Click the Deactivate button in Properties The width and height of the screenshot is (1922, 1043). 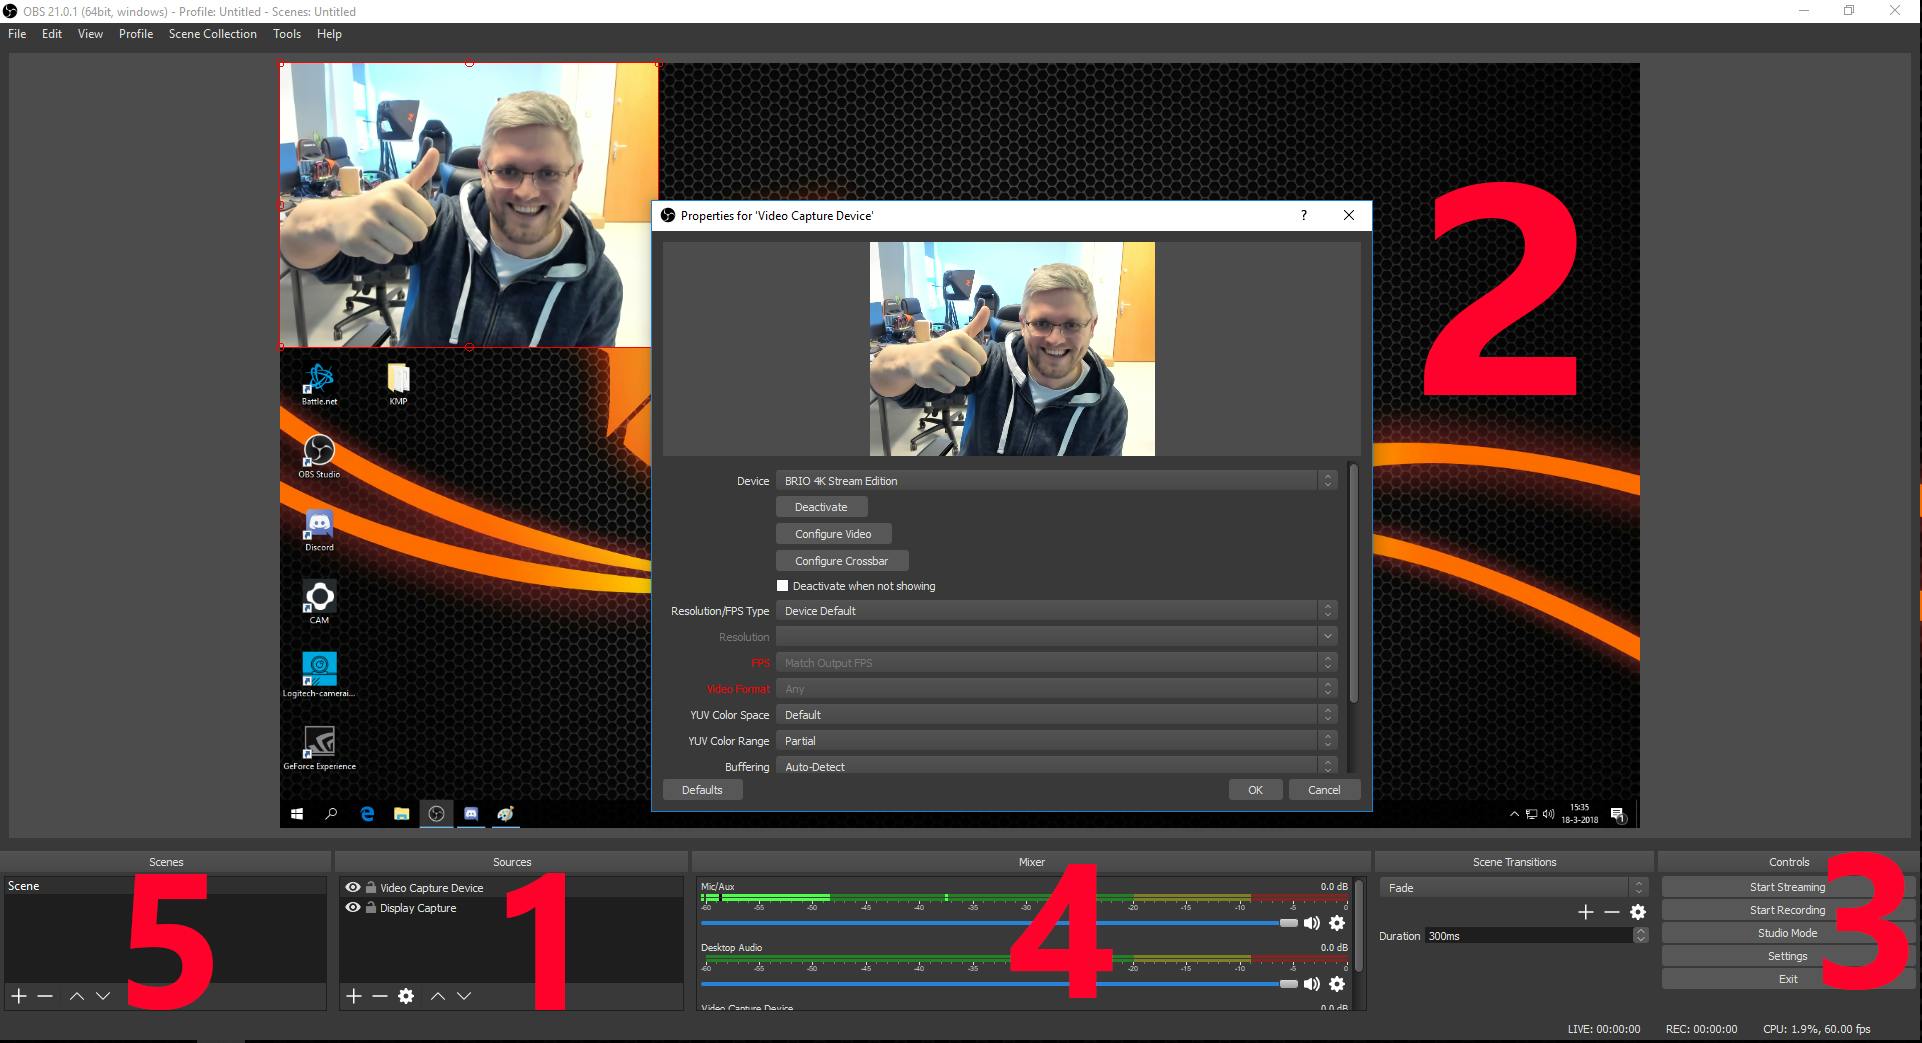click(x=821, y=507)
